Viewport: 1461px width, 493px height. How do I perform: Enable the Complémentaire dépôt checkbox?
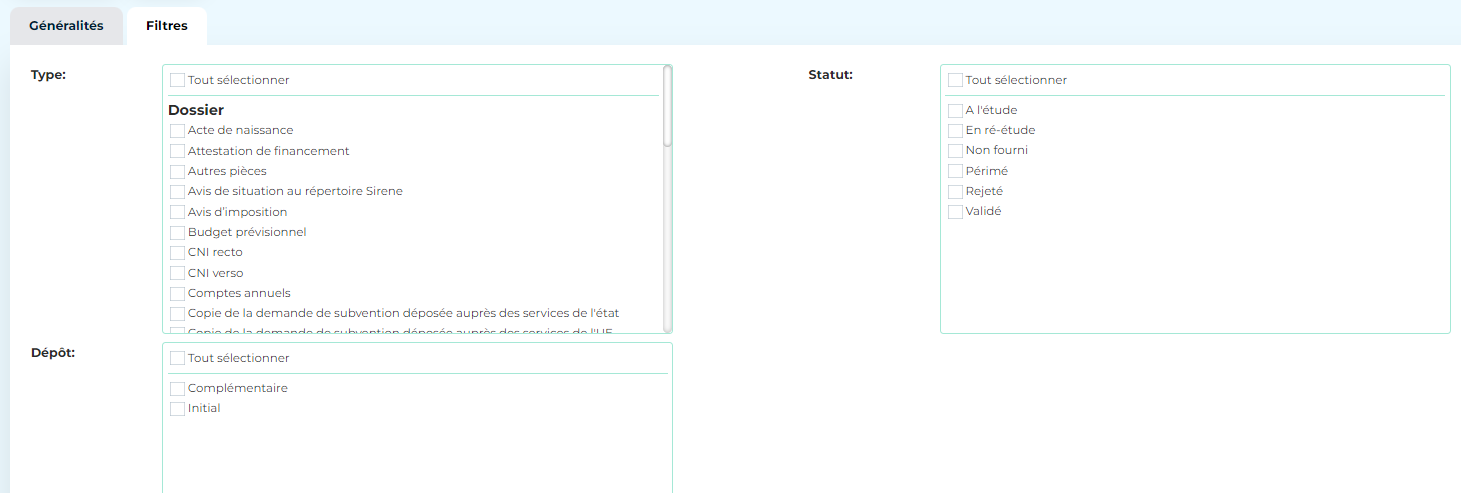pos(178,388)
